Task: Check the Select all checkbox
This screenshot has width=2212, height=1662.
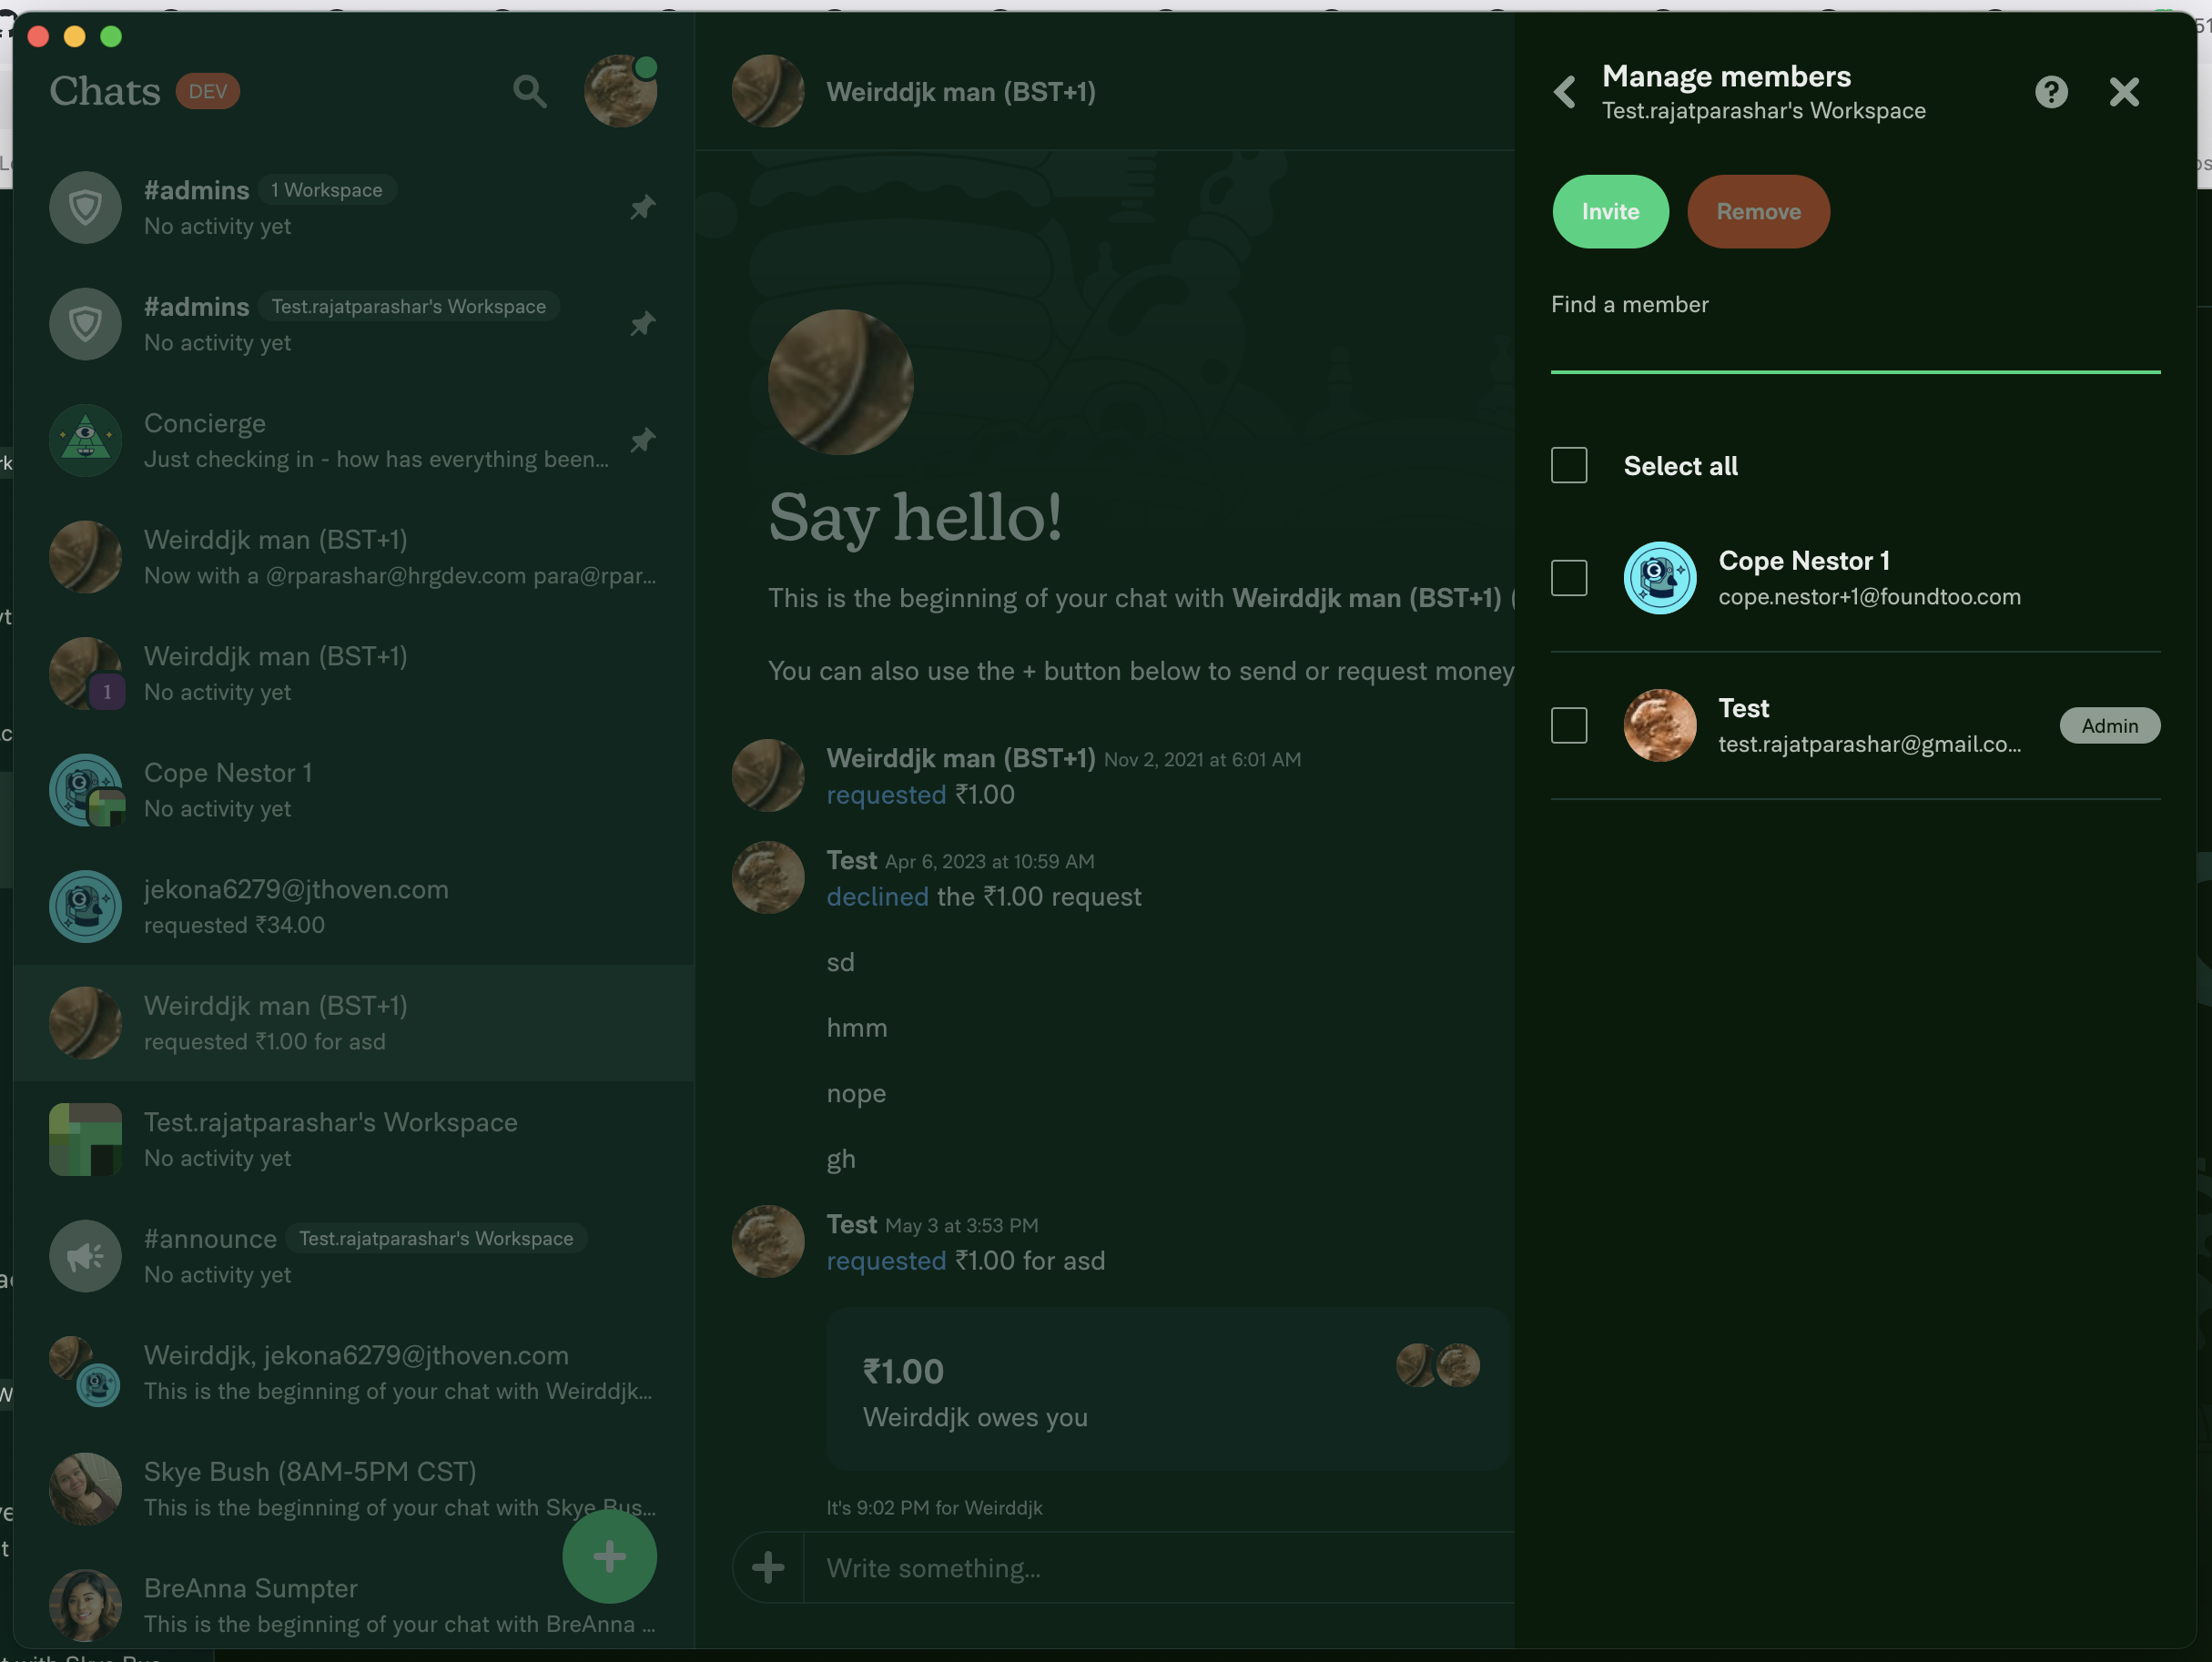Action: coord(1569,465)
